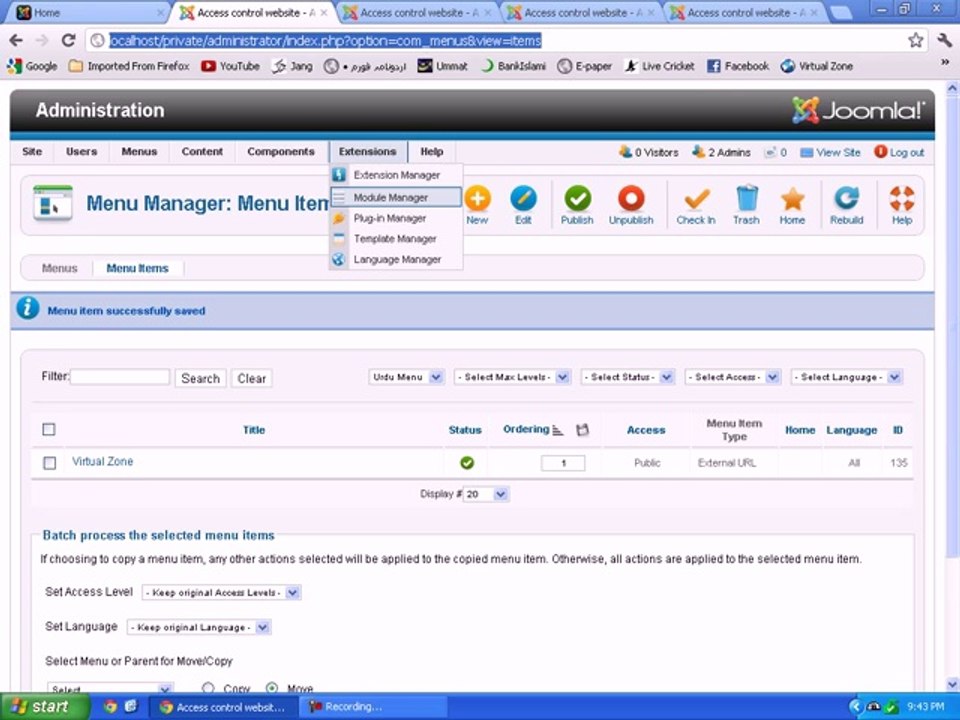960x720 pixels.
Task: Select the Move radio button
Action: [x=272, y=688]
